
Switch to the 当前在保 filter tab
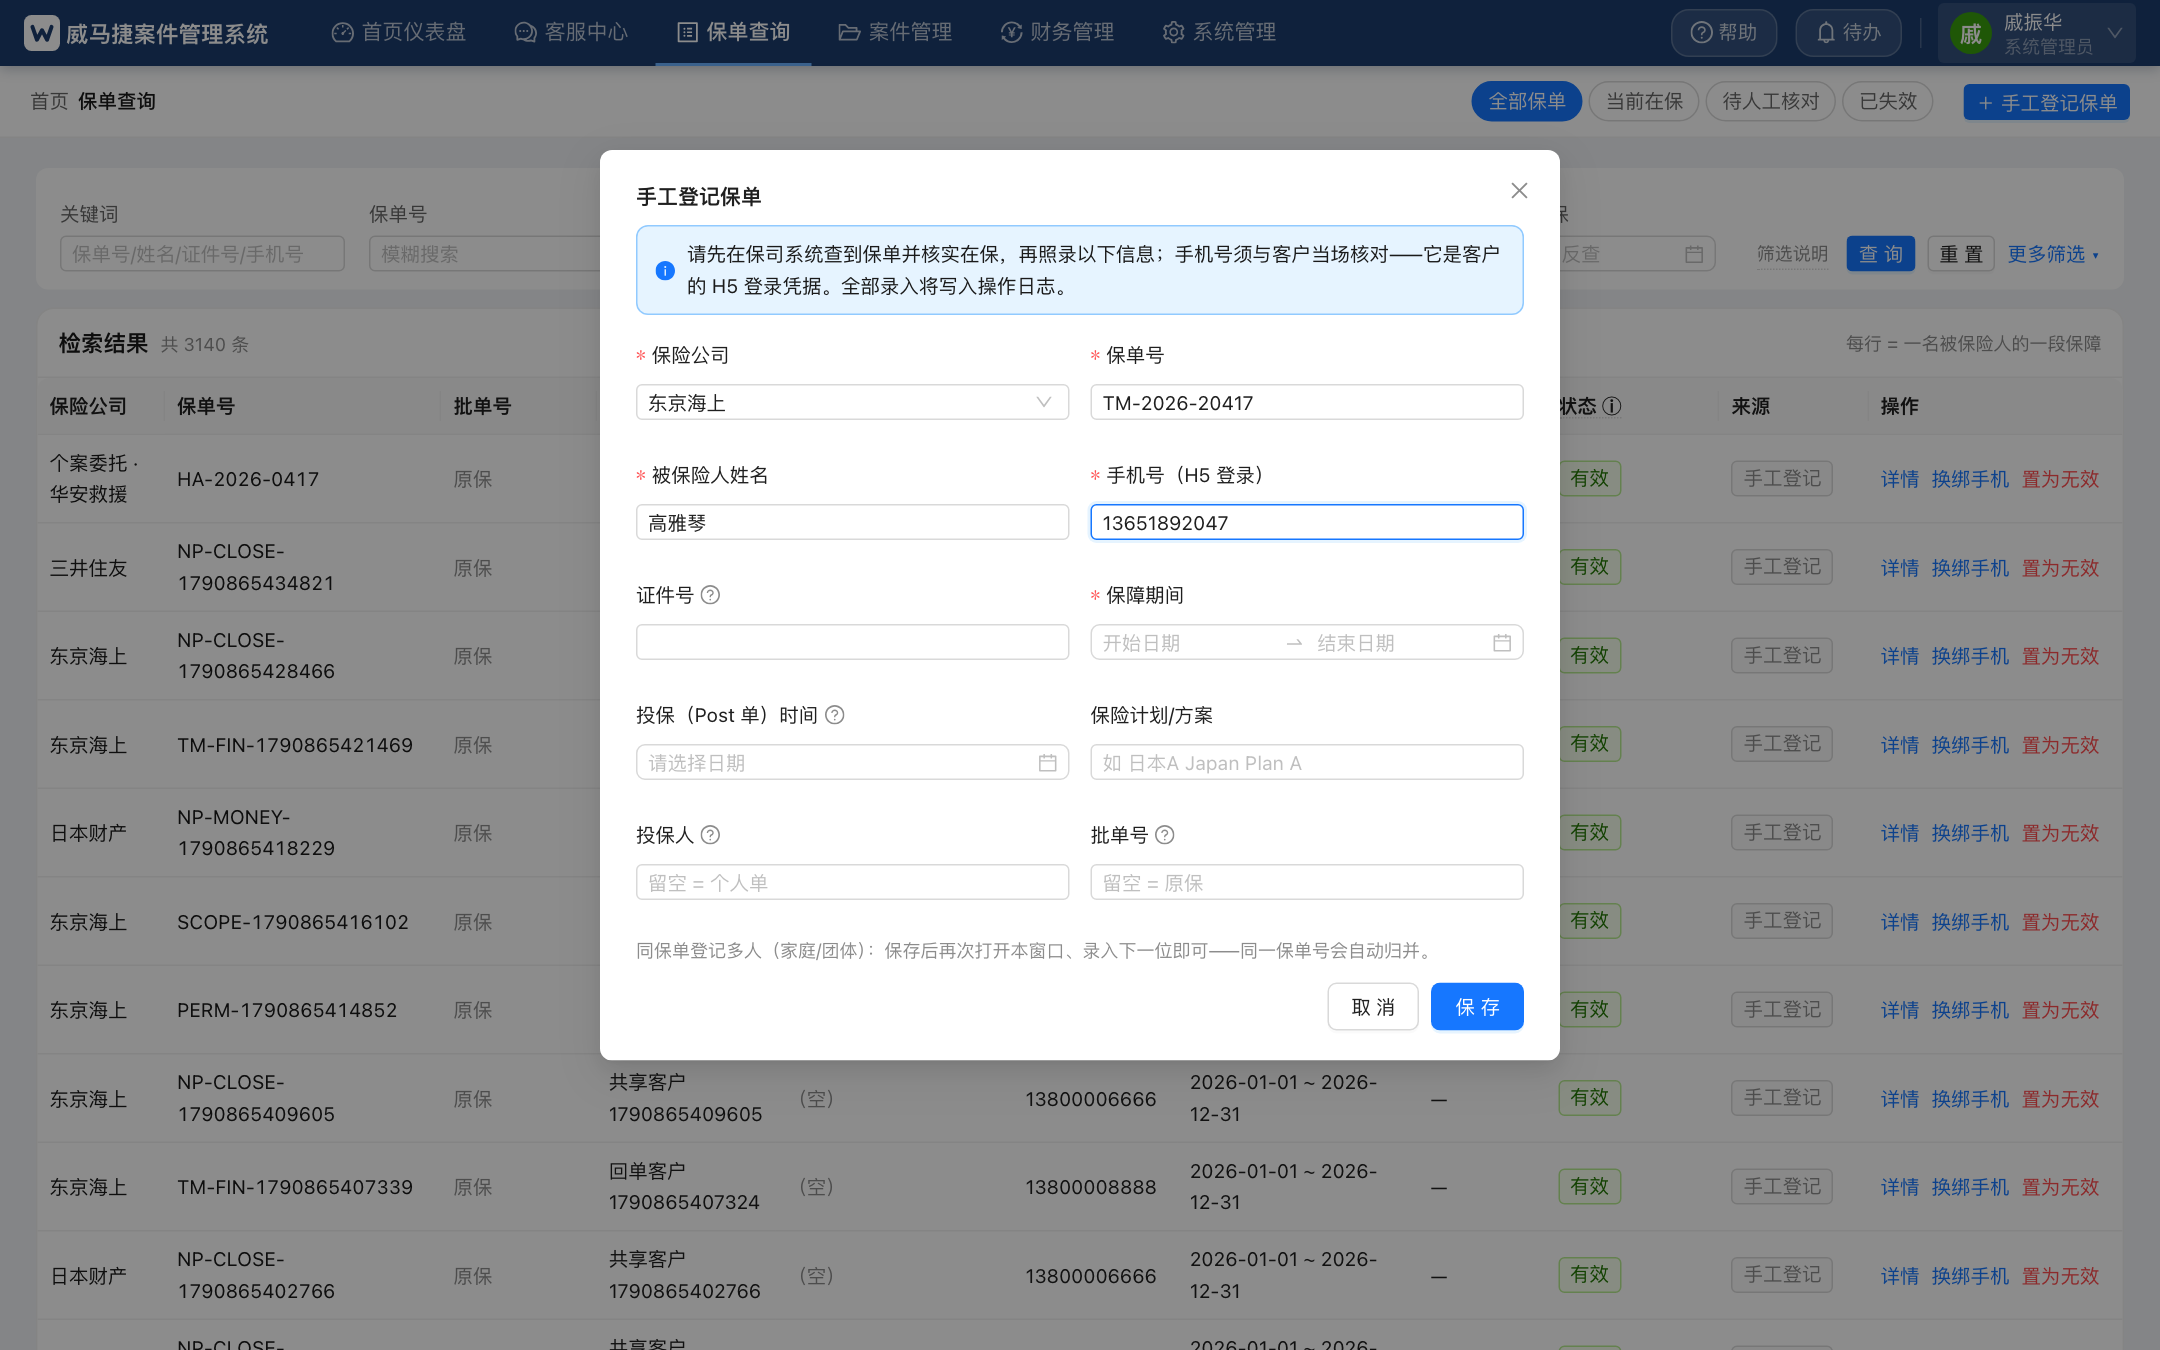1644,101
